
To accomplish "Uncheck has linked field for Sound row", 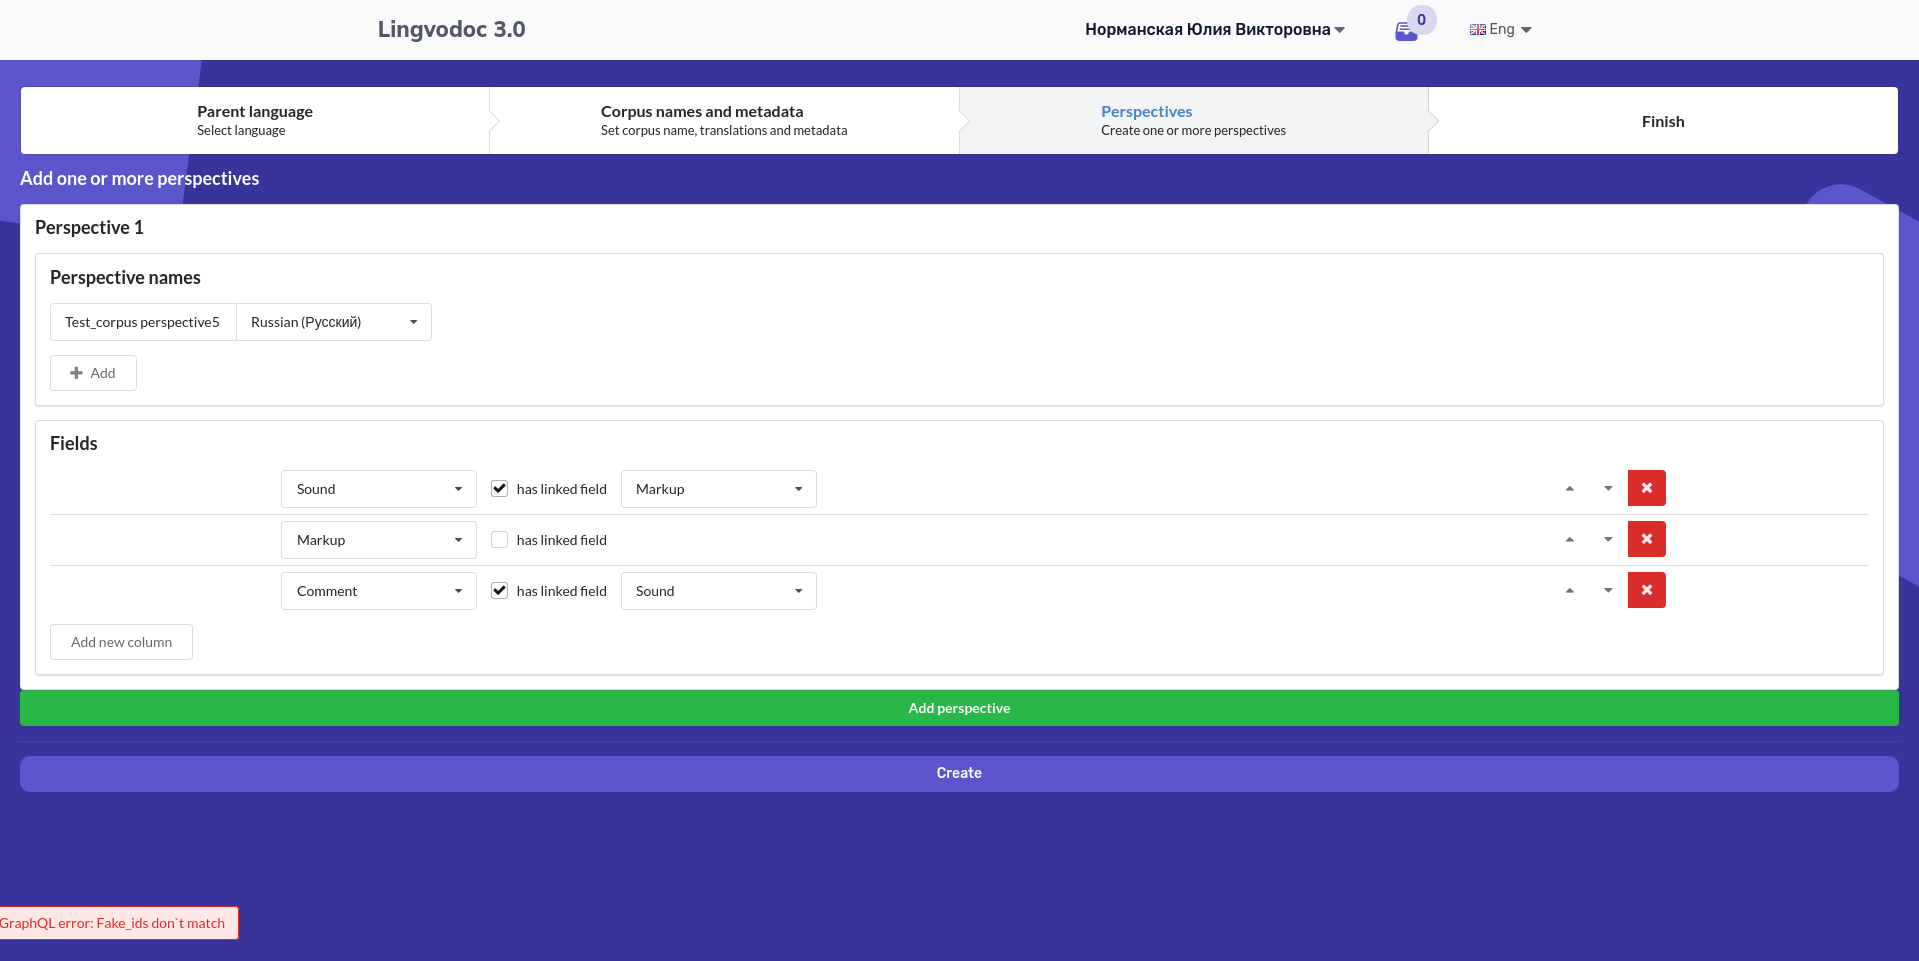I will [x=499, y=489].
